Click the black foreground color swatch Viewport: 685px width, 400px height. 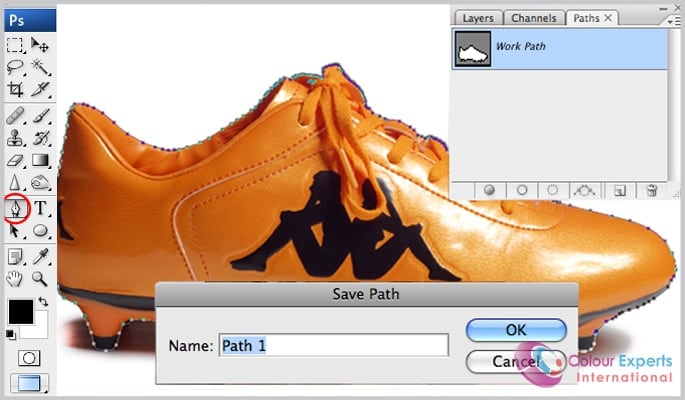coord(21,312)
